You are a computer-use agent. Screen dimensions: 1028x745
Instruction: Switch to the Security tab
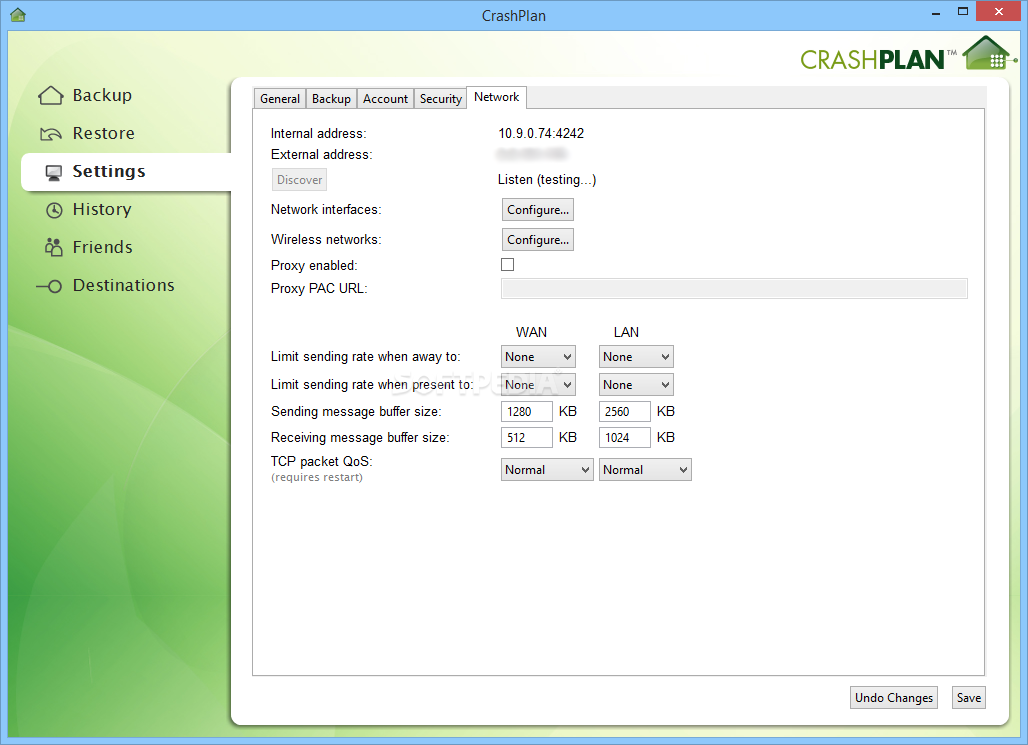point(441,98)
